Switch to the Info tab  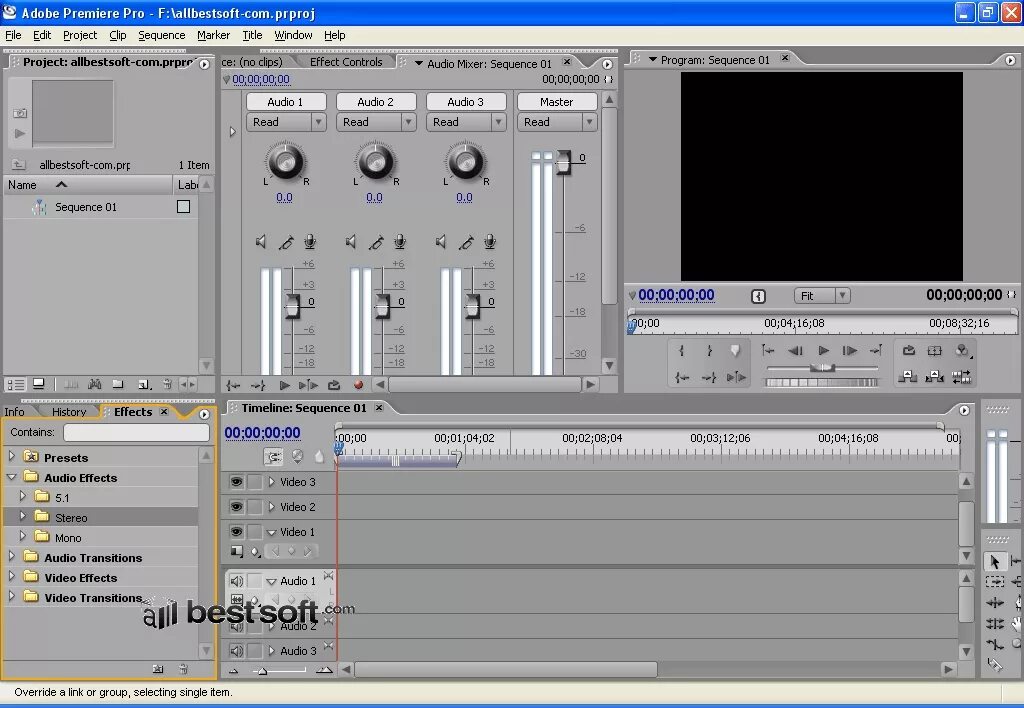(x=14, y=412)
